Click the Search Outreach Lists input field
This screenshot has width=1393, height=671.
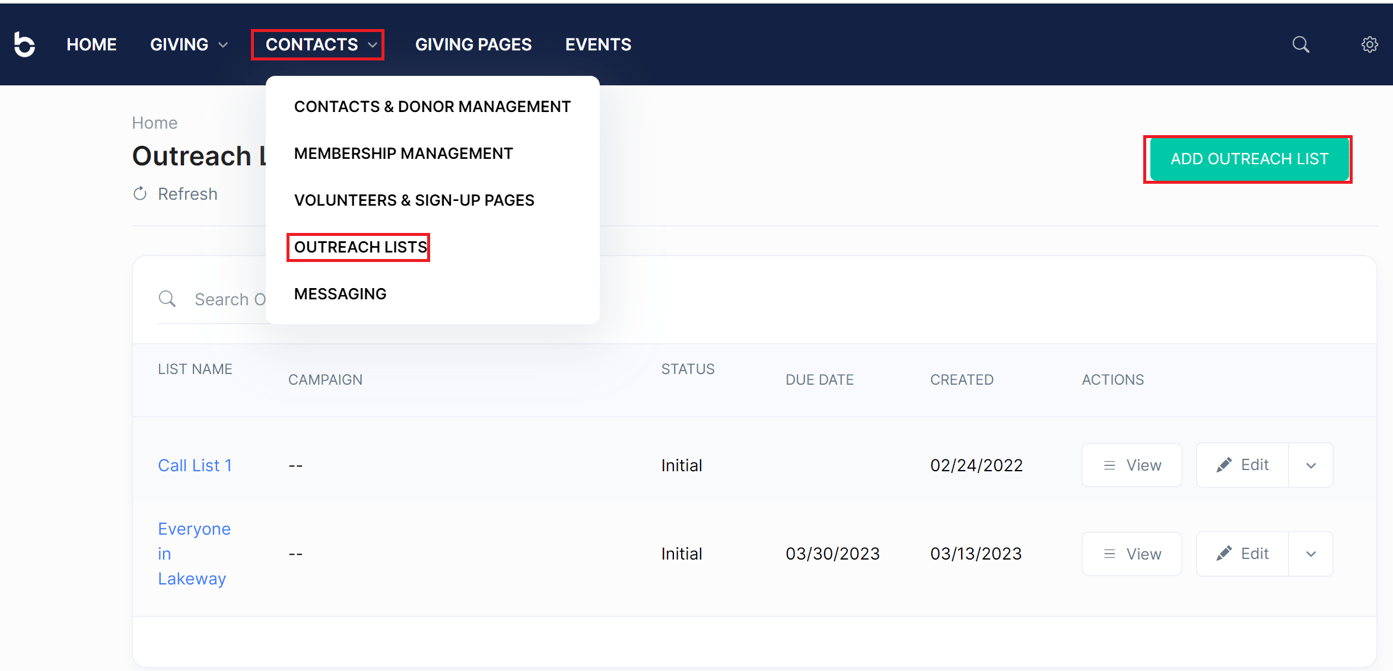click(230, 298)
